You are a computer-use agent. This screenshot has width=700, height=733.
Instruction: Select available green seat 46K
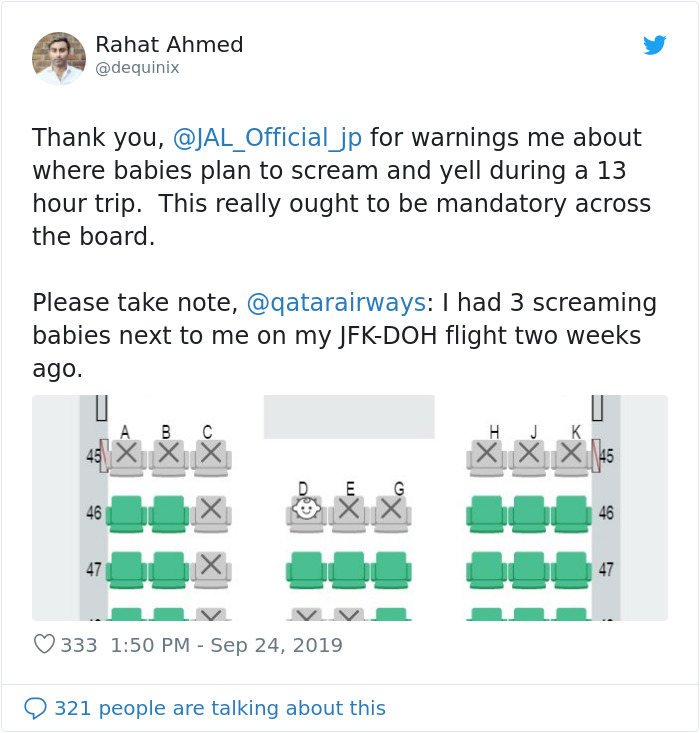tap(571, 512)
